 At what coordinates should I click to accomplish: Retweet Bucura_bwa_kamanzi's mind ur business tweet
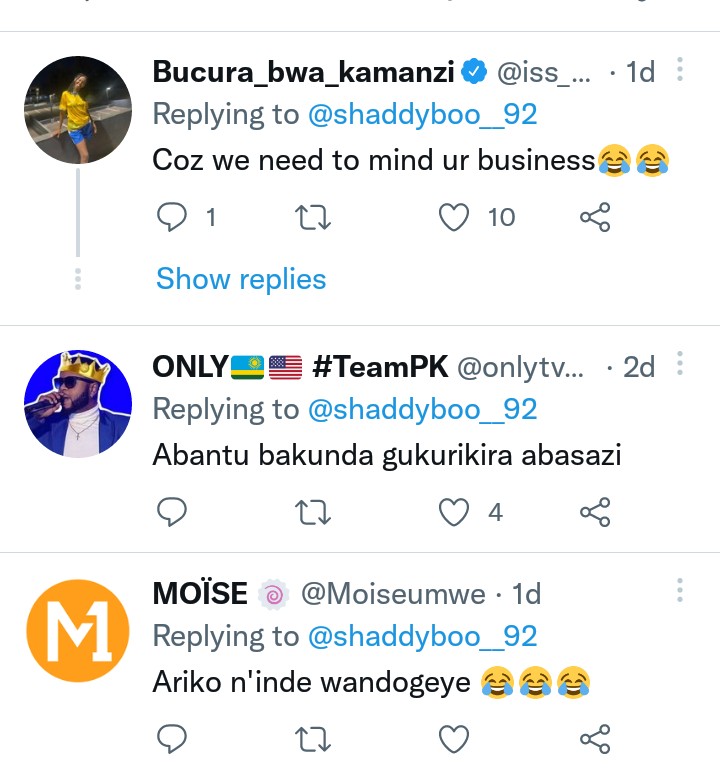pyautogui.click(x=314, y=217)
